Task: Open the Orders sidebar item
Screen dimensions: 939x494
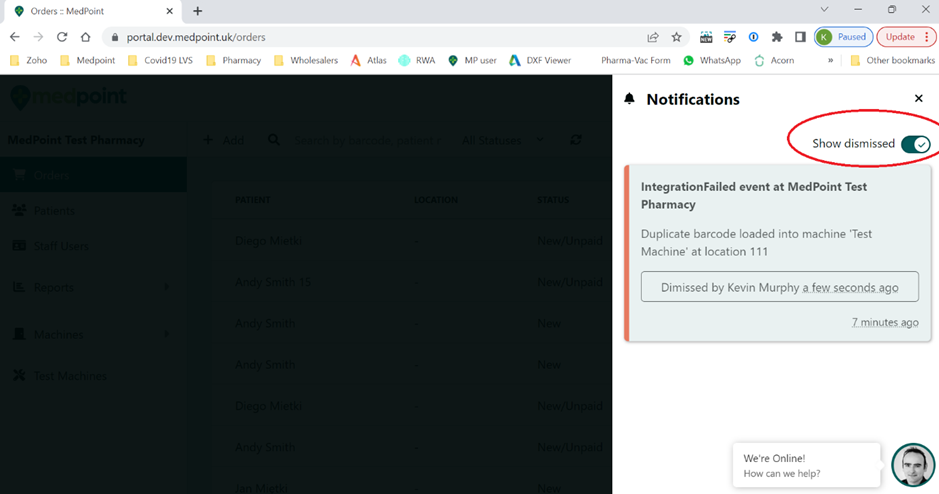Action: 93,175
